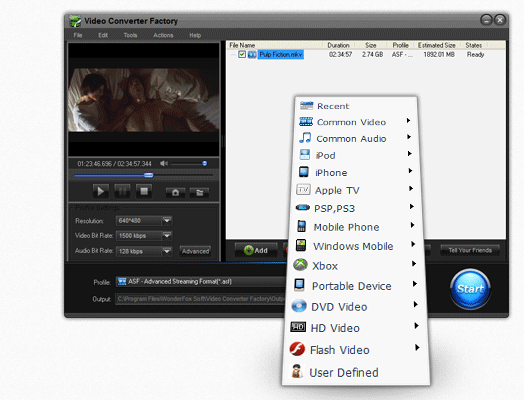
Task: Click the DVD disc icon
Action: (x=298, y=306)
